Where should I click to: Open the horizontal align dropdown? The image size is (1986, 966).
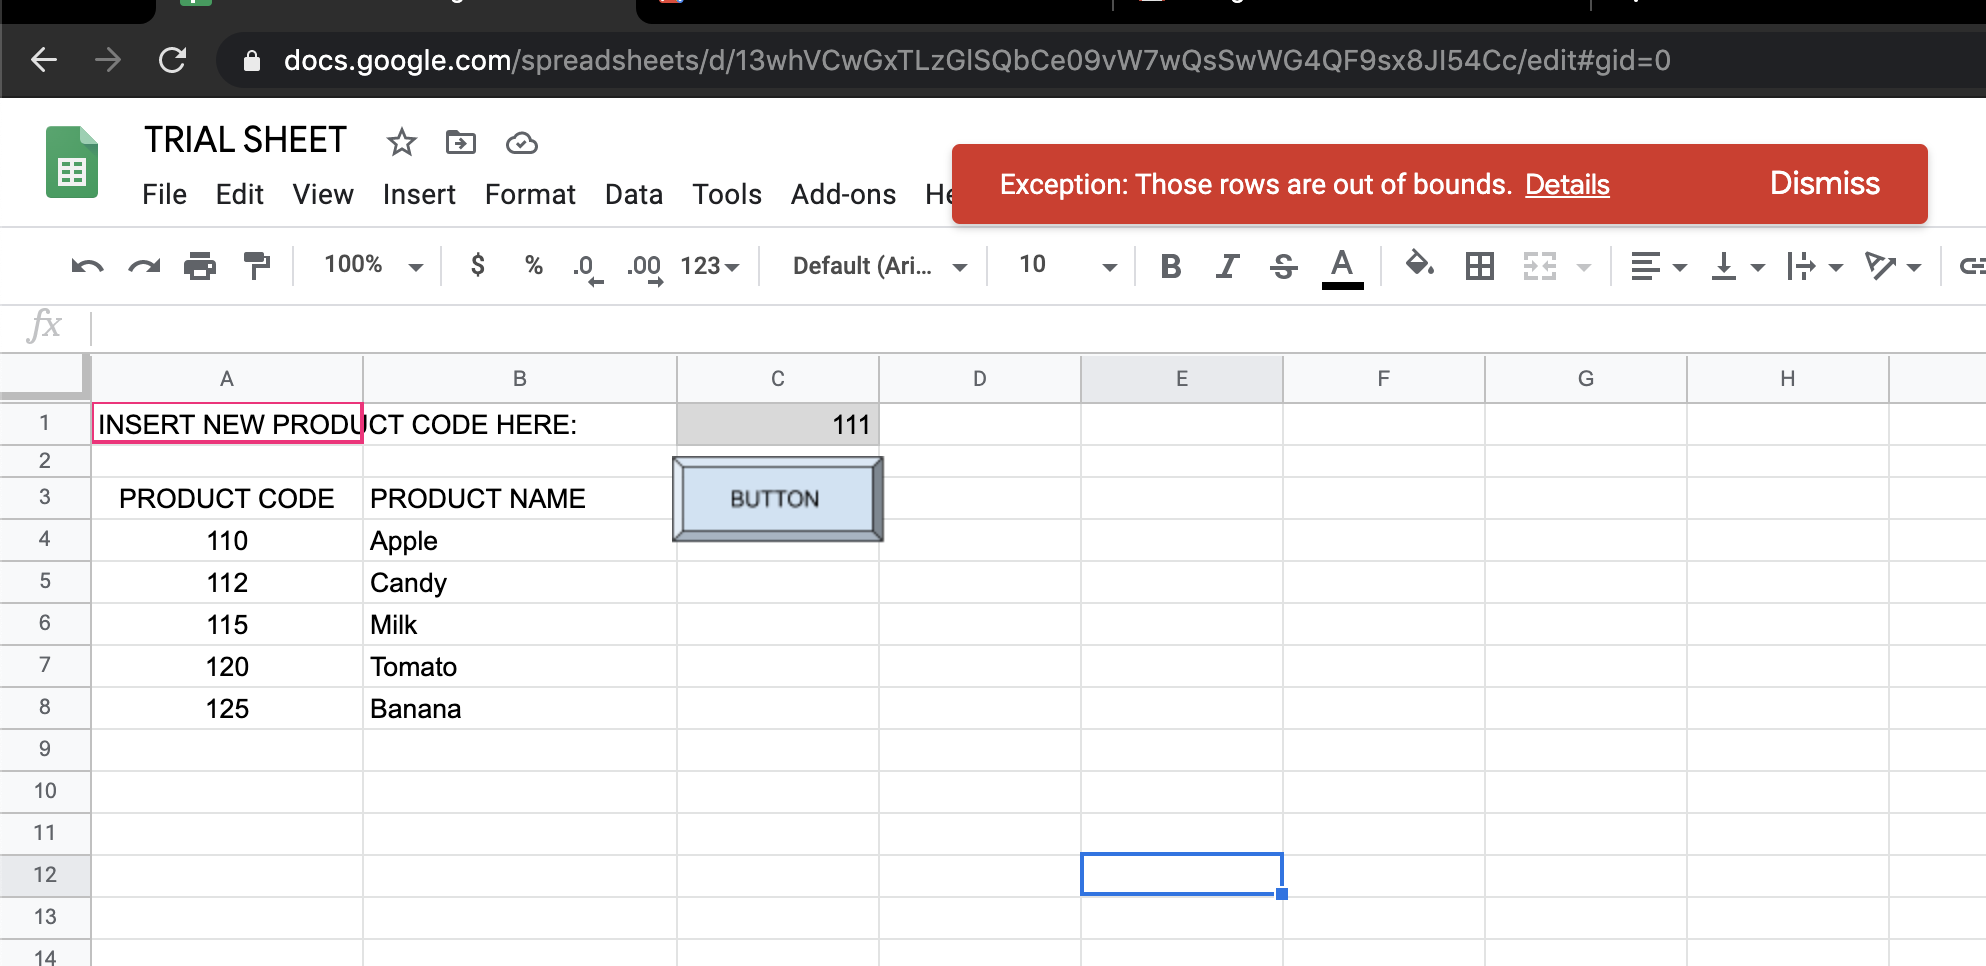(1657, 265)
